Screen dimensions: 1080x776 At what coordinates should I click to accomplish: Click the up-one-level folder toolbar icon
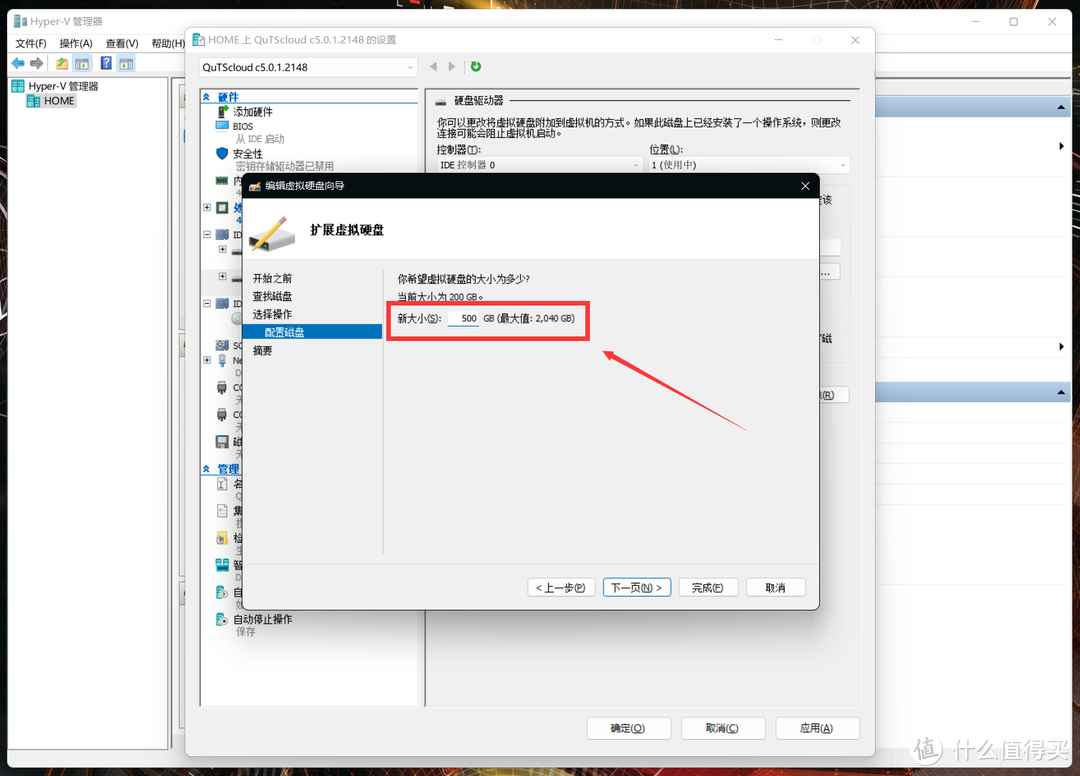(62, 63)
